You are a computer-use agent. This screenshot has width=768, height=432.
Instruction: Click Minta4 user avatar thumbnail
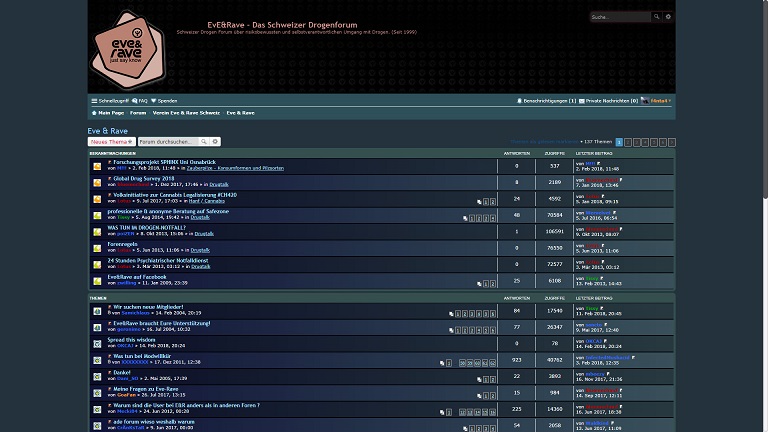point(645,100)
